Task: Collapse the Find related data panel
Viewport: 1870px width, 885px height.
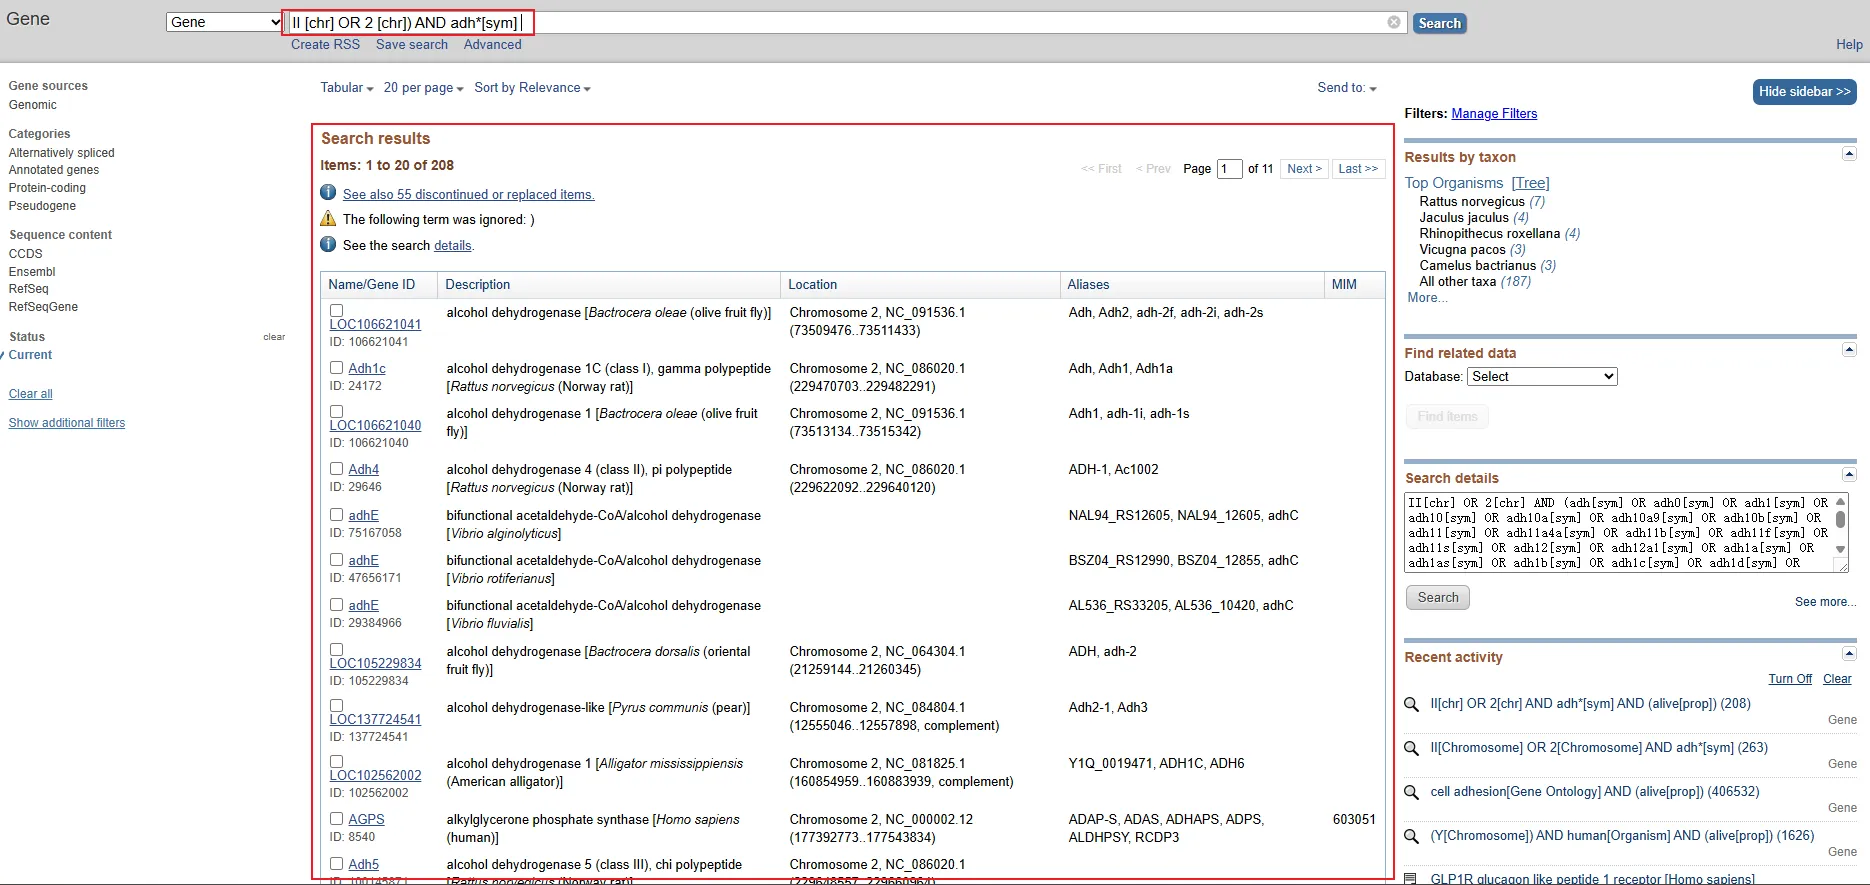Action: [x=1849, y=350]
